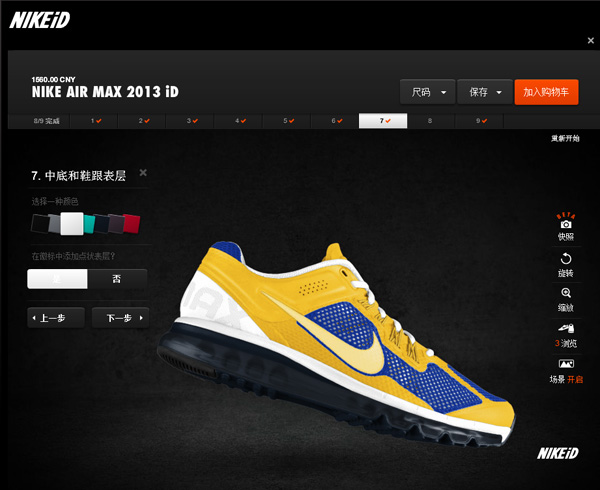Choose the dark plum color swatch
This screenshot has width=600, height=490.
(x=116, y=224)
